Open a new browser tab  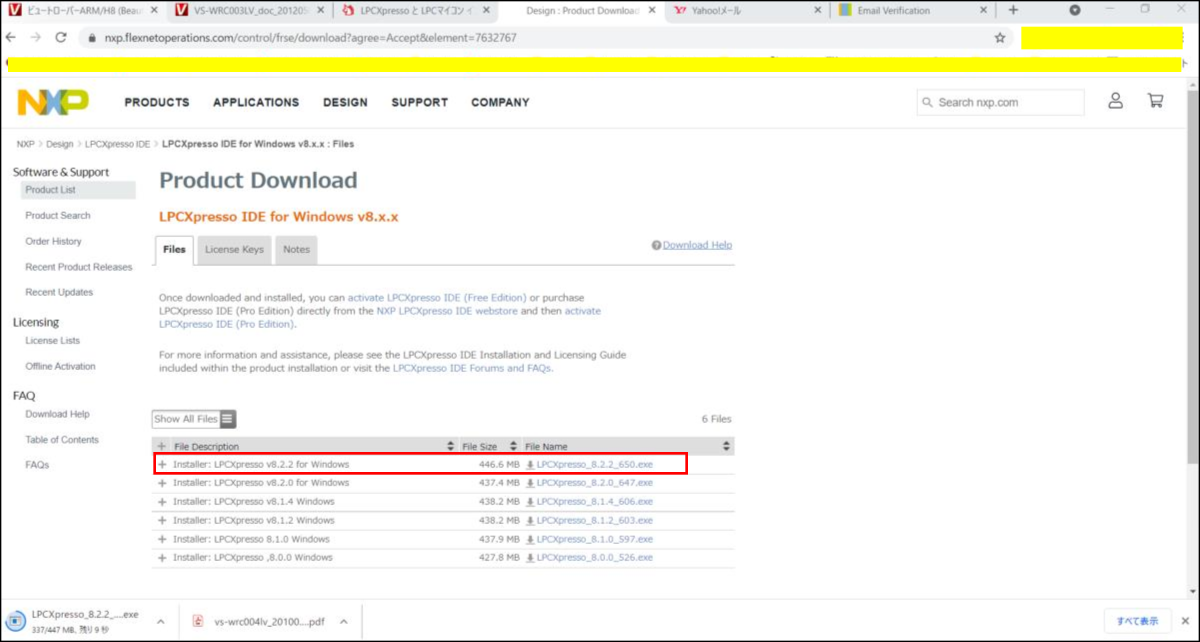[x=1013, y=10]
